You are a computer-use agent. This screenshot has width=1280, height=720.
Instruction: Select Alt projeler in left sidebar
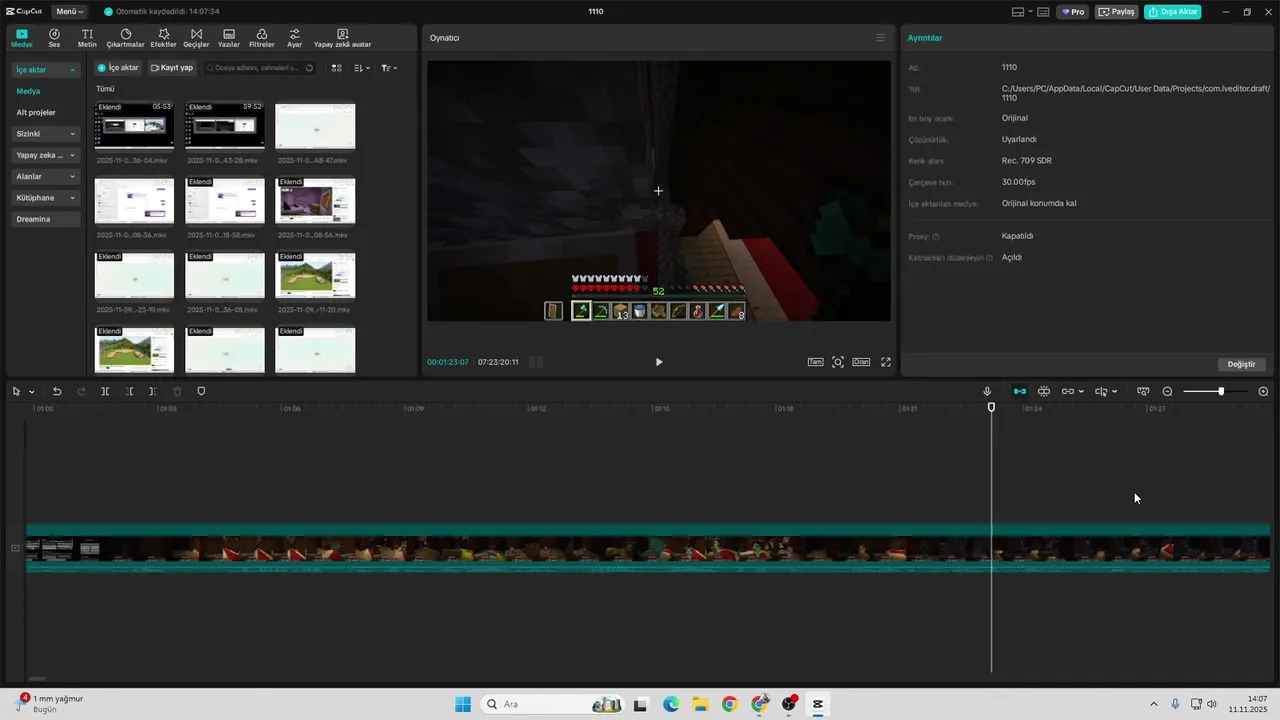36,112
